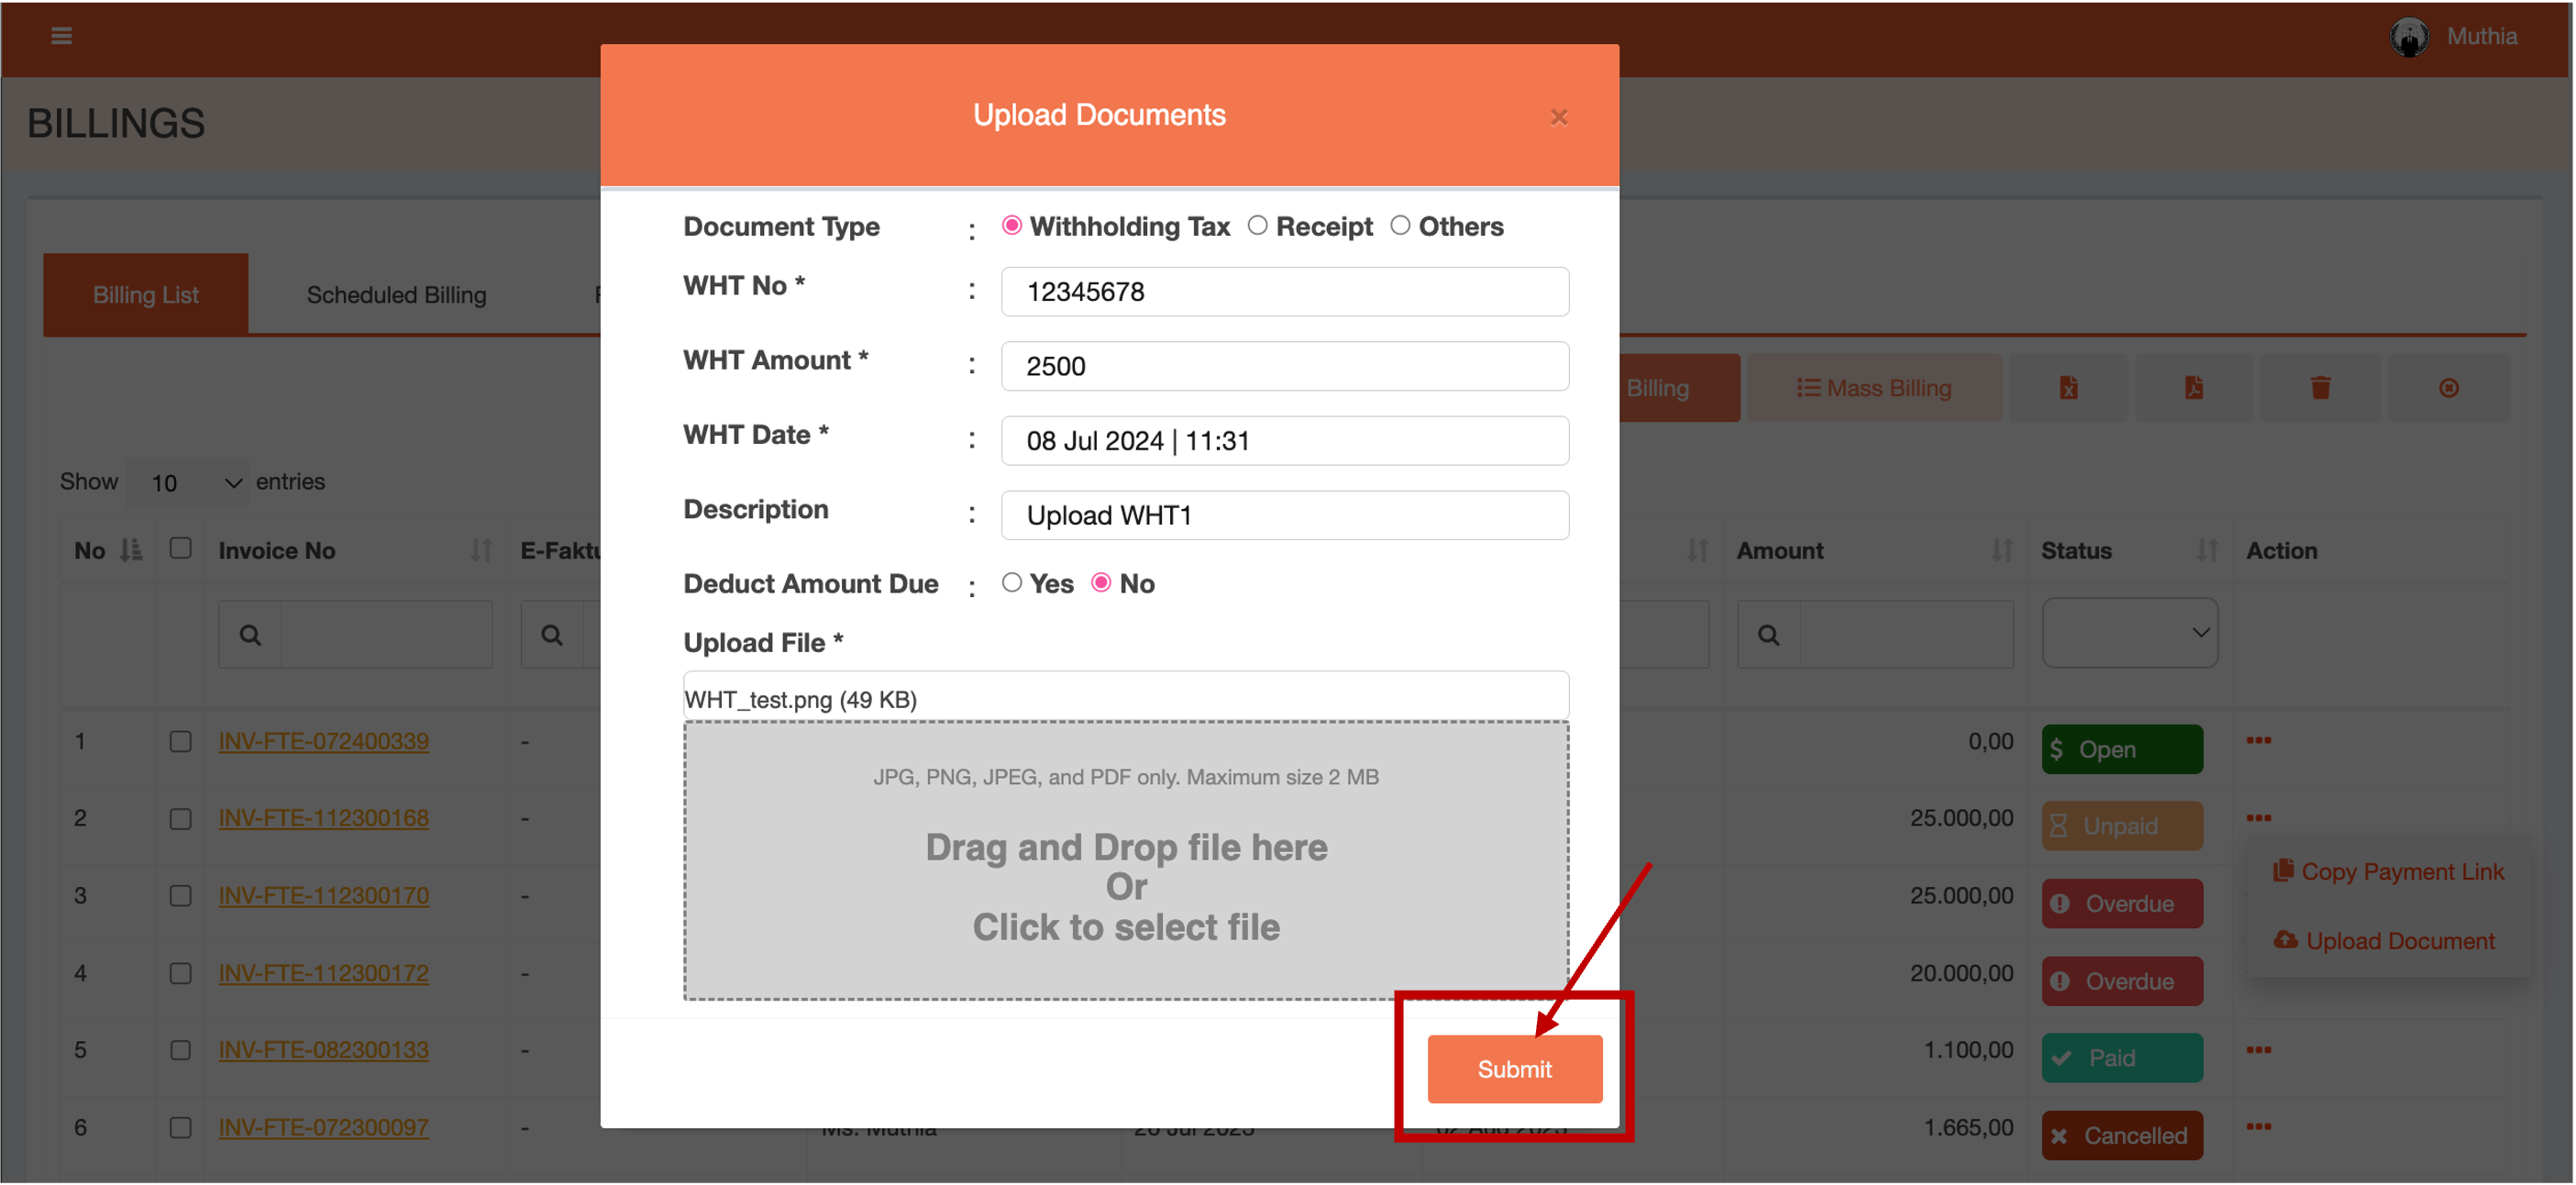Click the Muthia user avatar

[2408, 37]
